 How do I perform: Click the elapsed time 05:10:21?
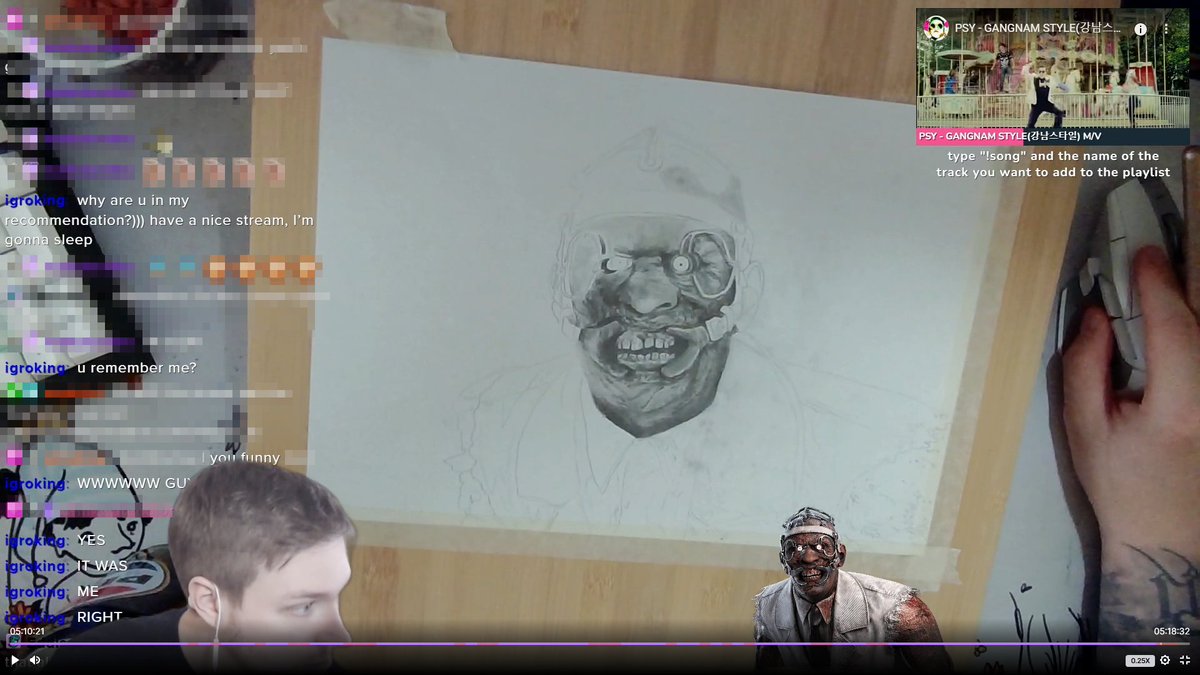pyautogui.click(x=27, y=631)
